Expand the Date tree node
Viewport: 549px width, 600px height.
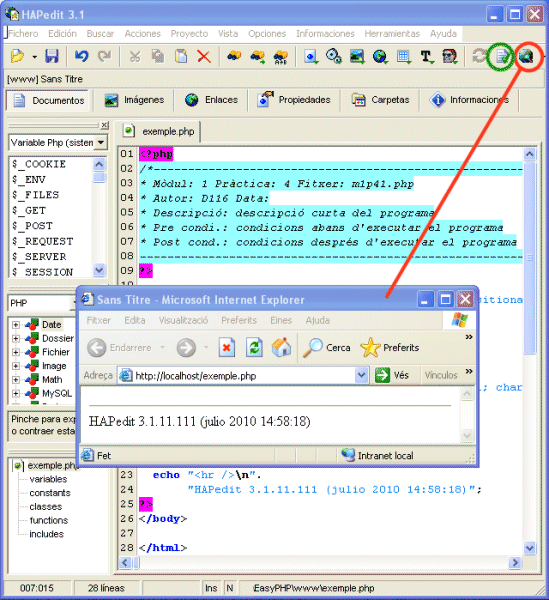tap(16, 325)
